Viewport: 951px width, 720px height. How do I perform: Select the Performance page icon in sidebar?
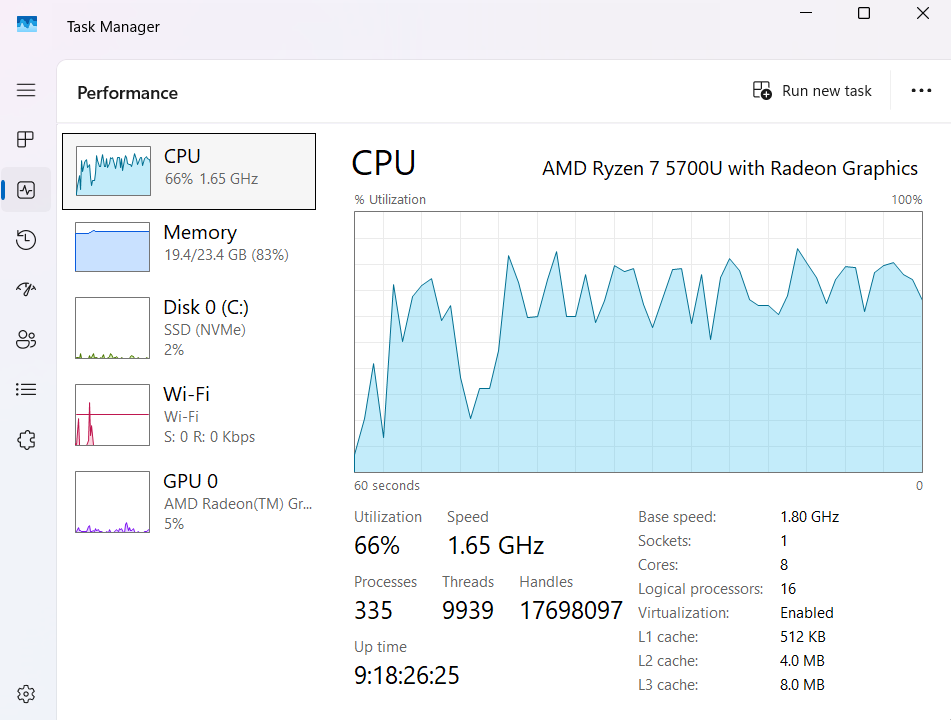(26, 189)
